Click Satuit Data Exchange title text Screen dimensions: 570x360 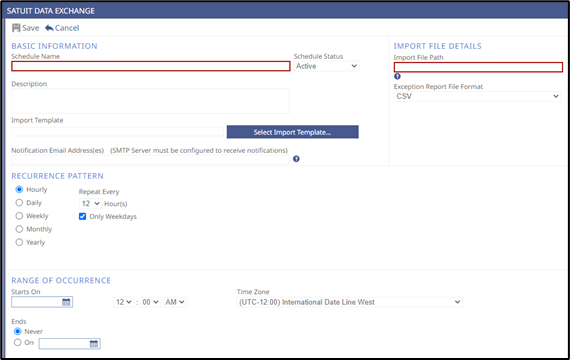pyautogui.click(x=51, y=11)
